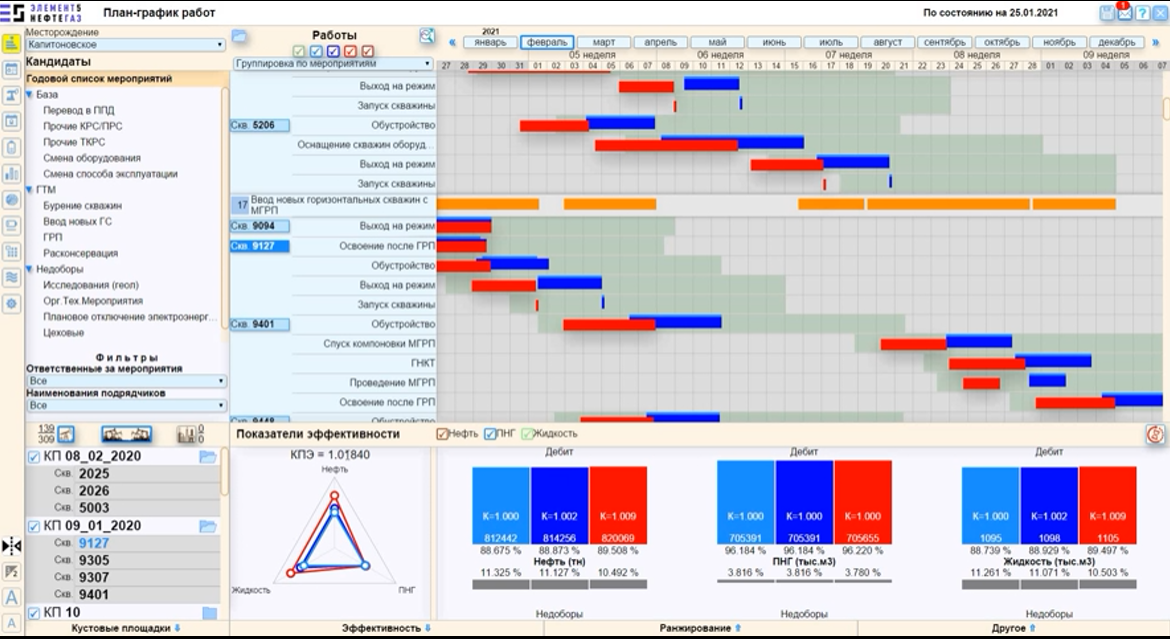Viewport: 1170px width, 639px height.
Task: Open the Ответственные за мероприятия dropdown
Action: [x=126, y=381]
